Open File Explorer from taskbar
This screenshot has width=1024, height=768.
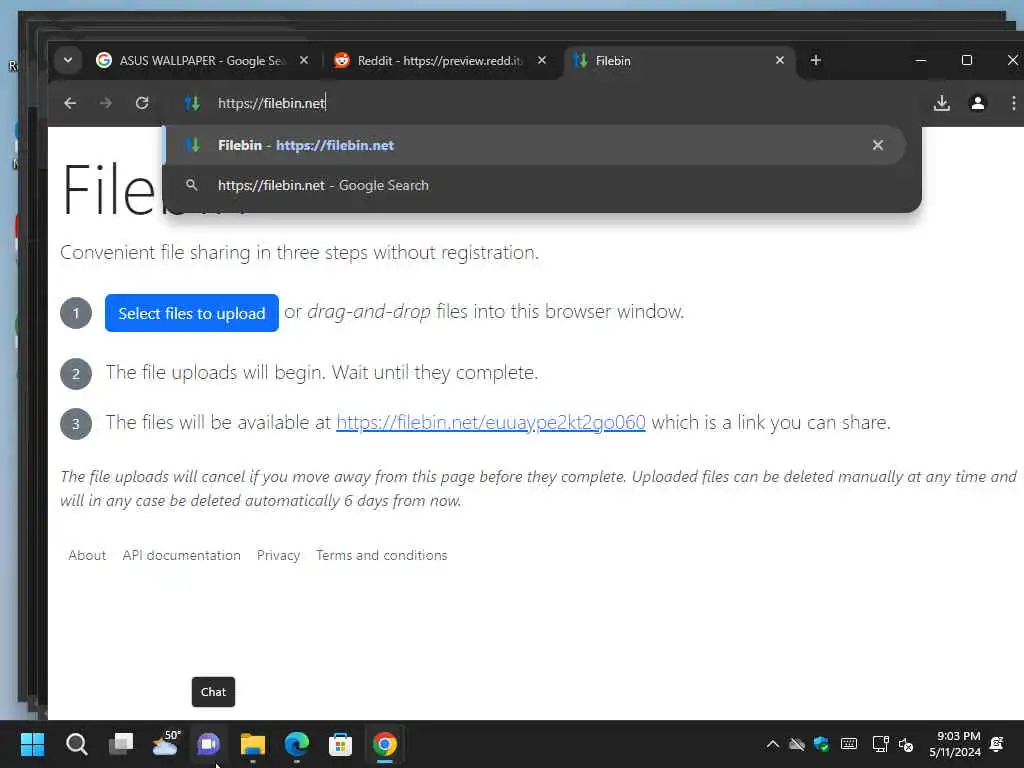click(252, 744)
